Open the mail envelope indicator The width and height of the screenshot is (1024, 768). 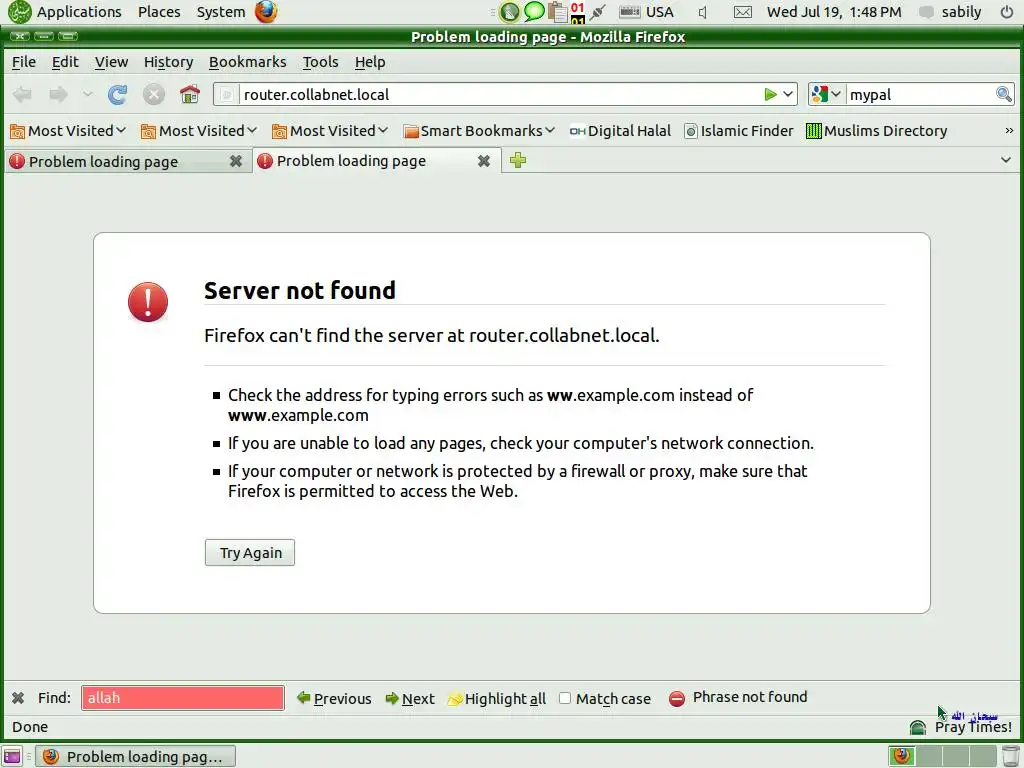pyautogui.click(x=743, y=12)
